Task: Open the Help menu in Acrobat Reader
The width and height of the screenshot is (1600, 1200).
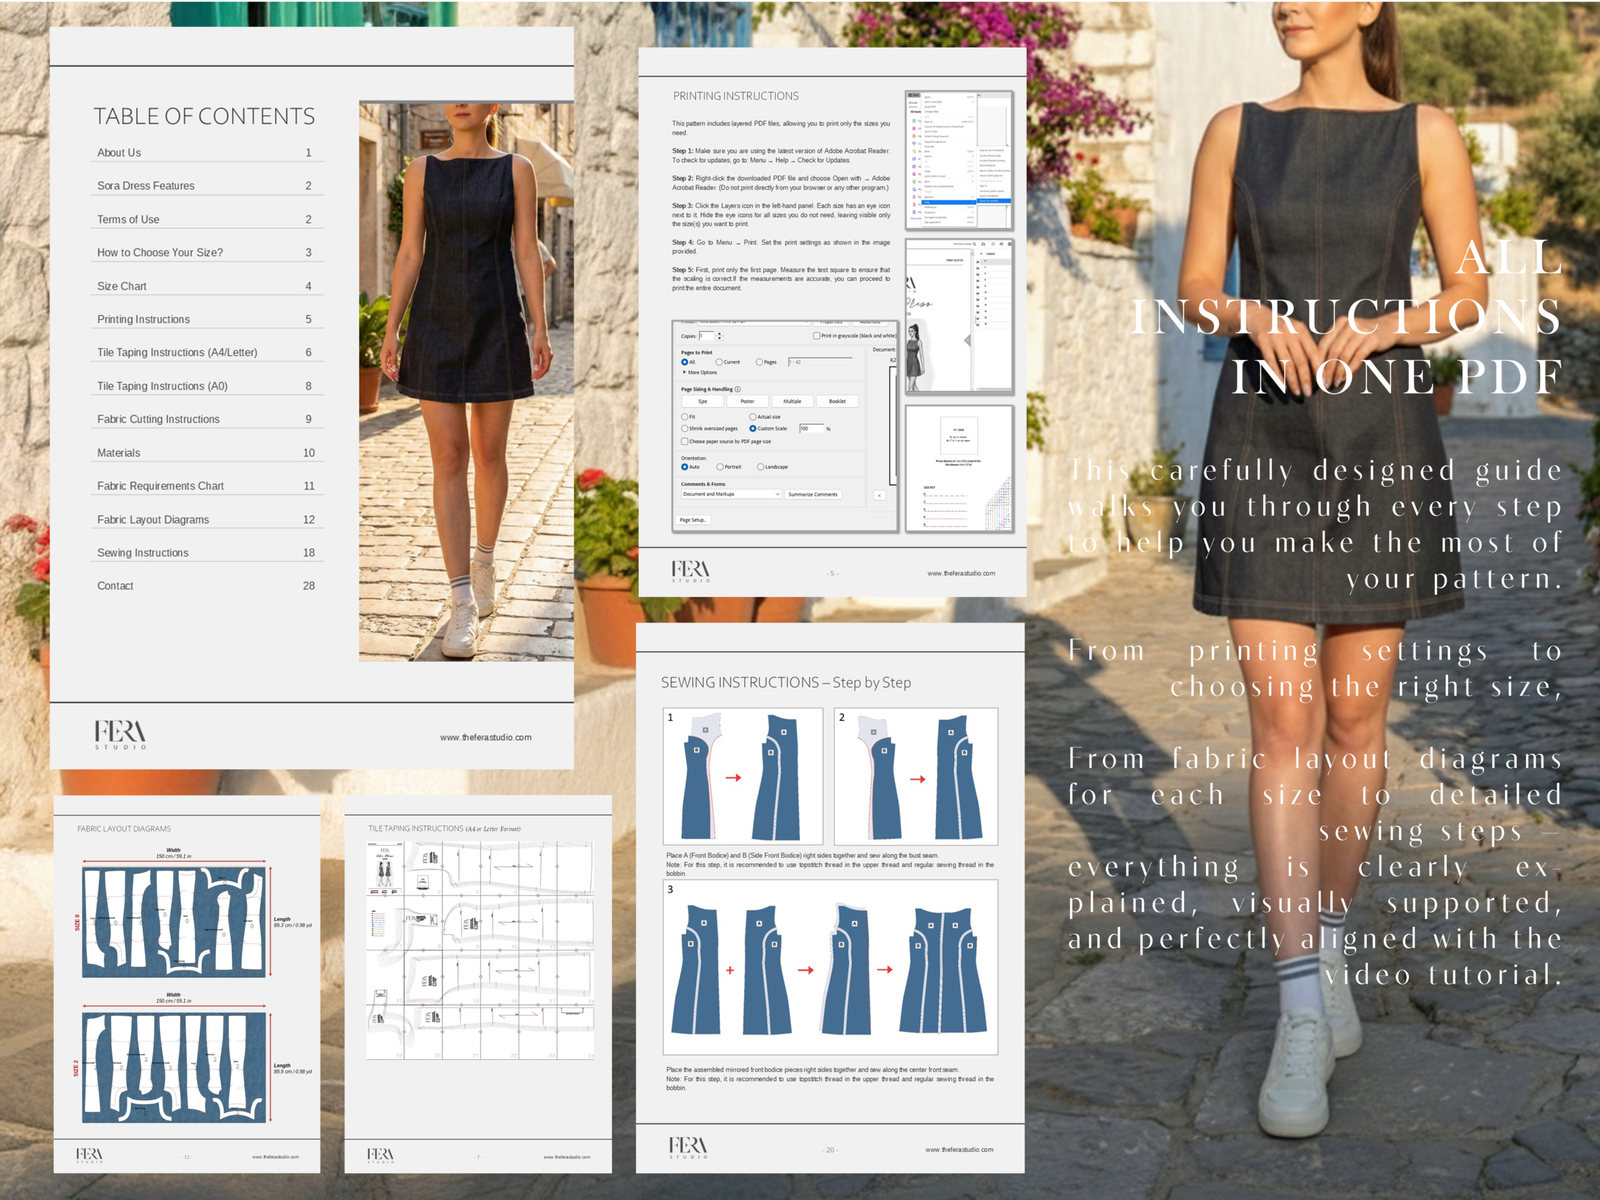Action: tap(929, 202)
